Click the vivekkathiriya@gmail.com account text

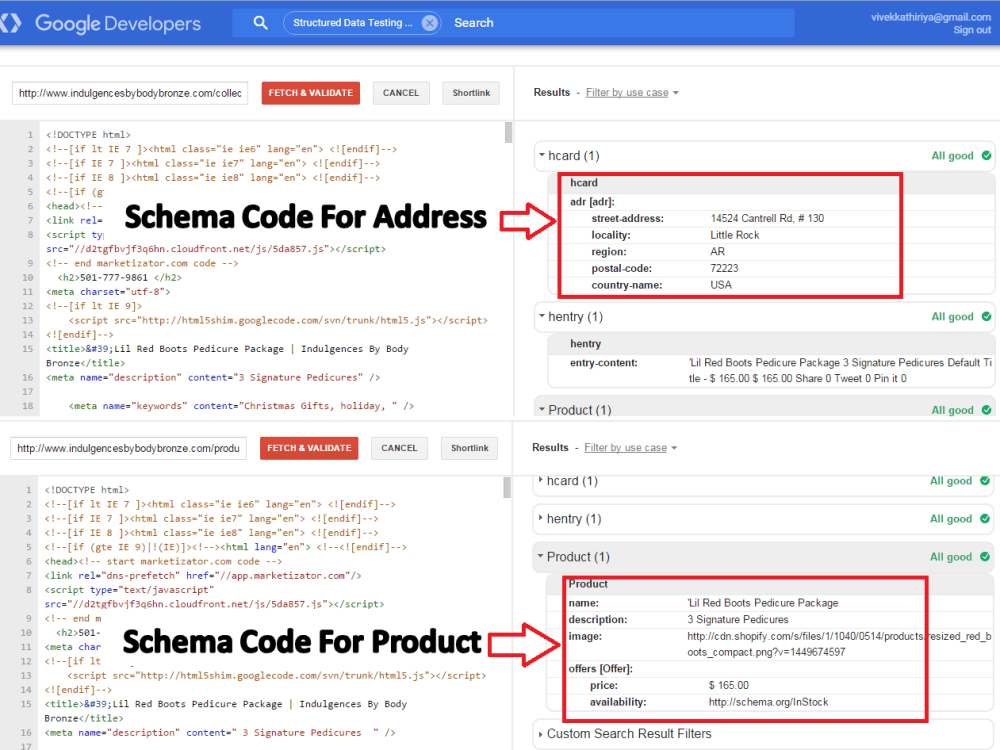930,17
